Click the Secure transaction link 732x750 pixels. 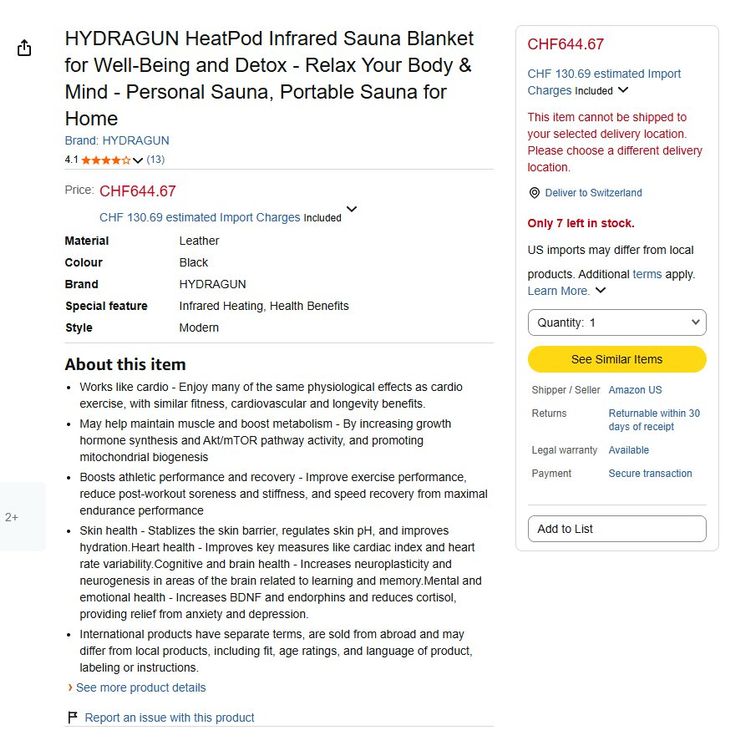(x=650, y=473)
